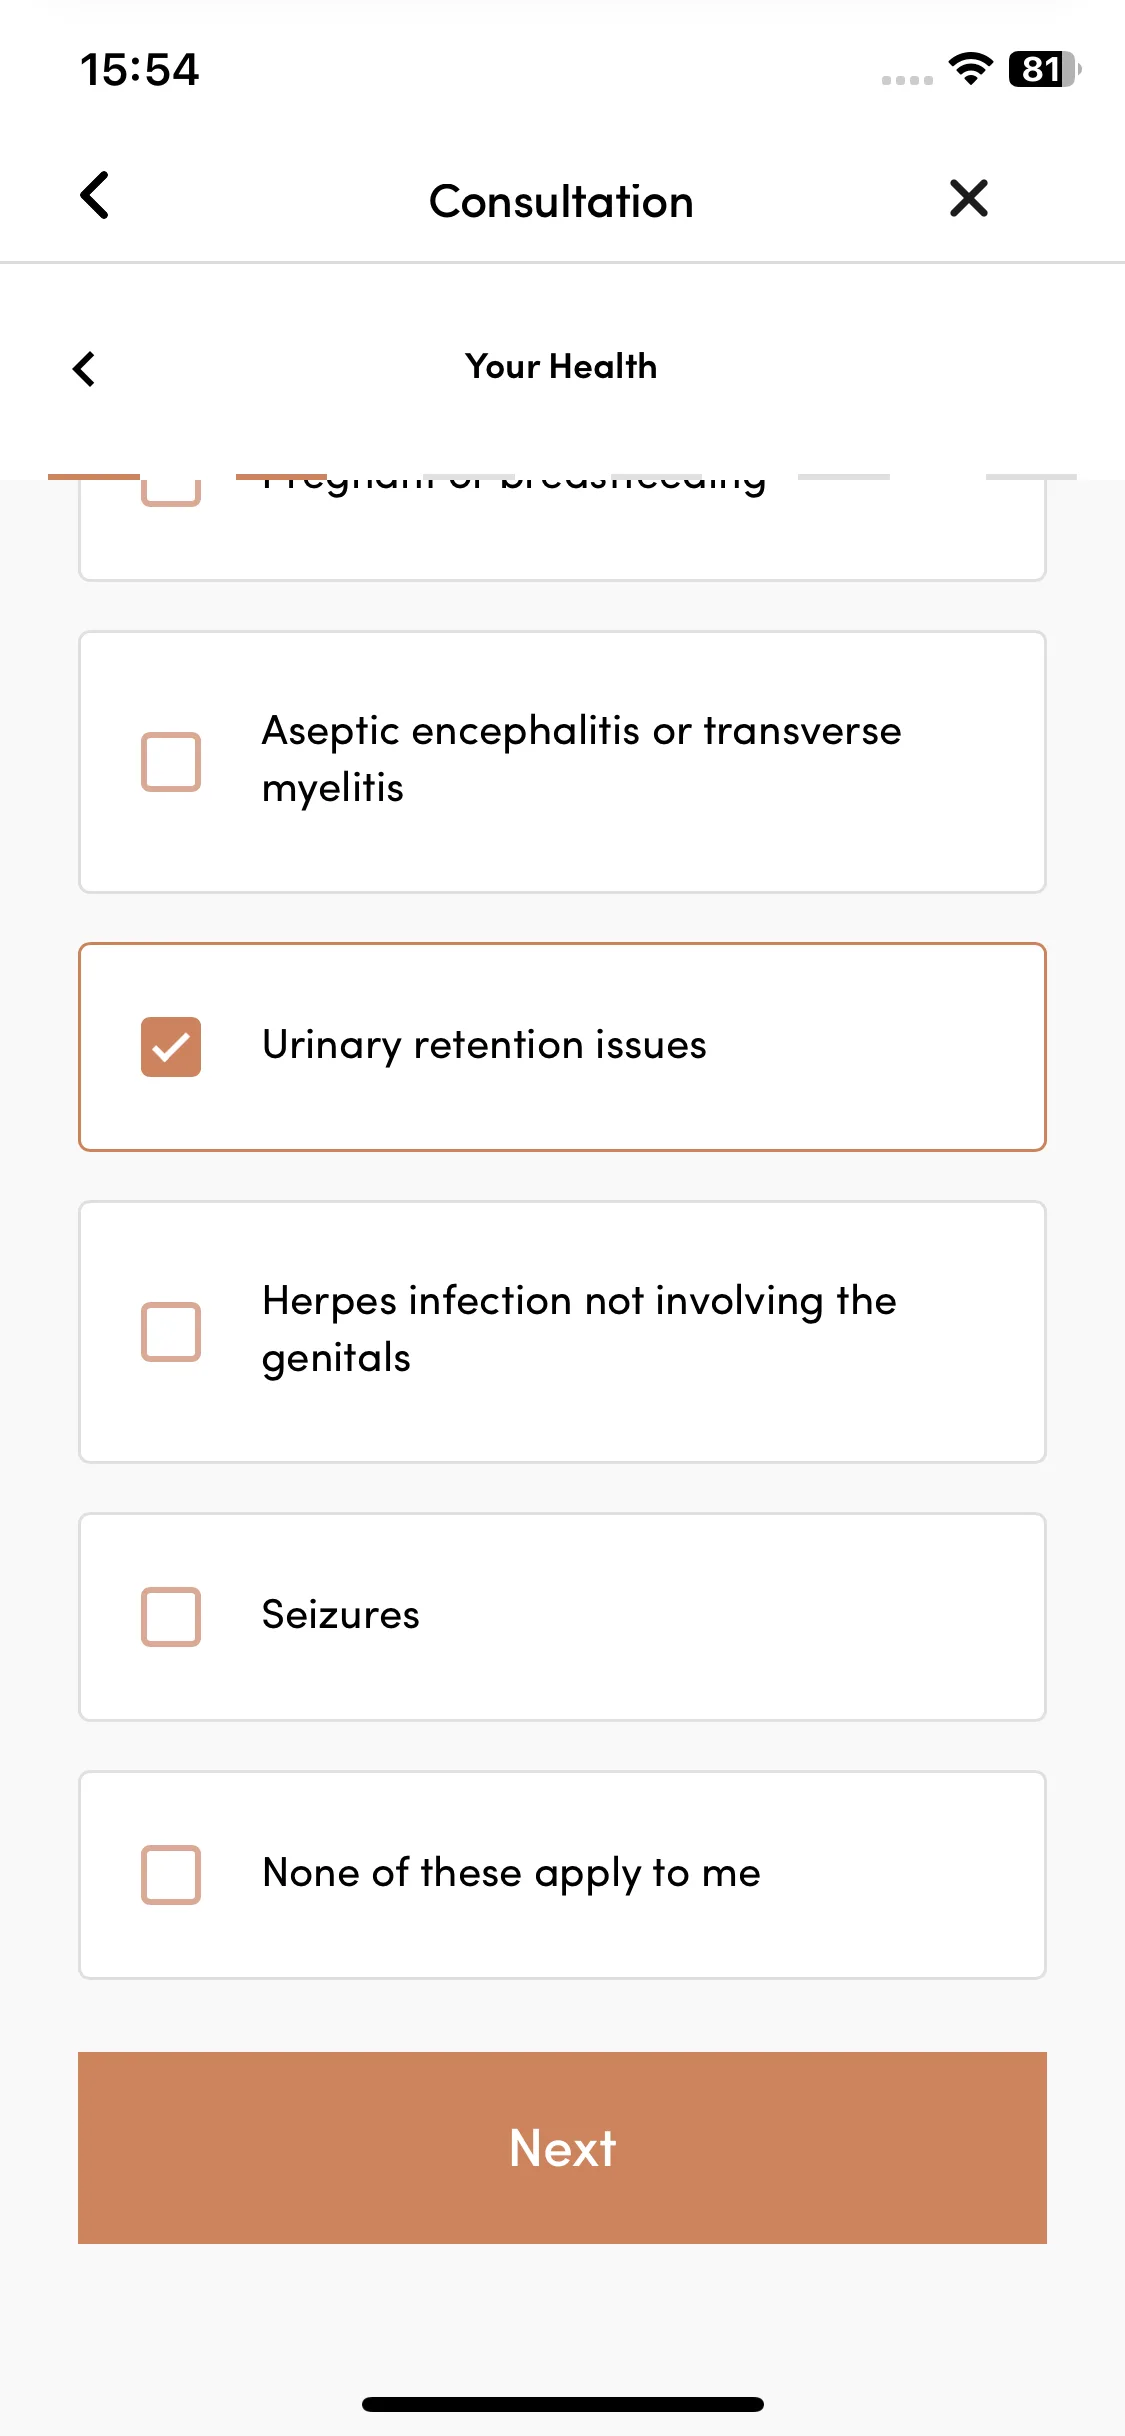
Task: Tap the battery indicator showing 81
Action: coord(1044,69)
